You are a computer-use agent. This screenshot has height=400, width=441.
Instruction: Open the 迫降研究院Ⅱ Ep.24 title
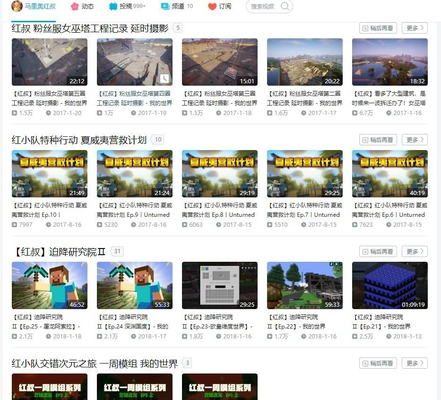tap(133, 322)
